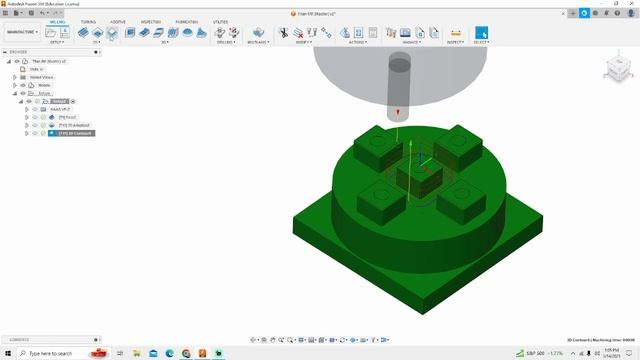Screen dimensions: 640x360
Task: Expand the 2D Adaptive2 operation node
Action: tap(27, 125)
